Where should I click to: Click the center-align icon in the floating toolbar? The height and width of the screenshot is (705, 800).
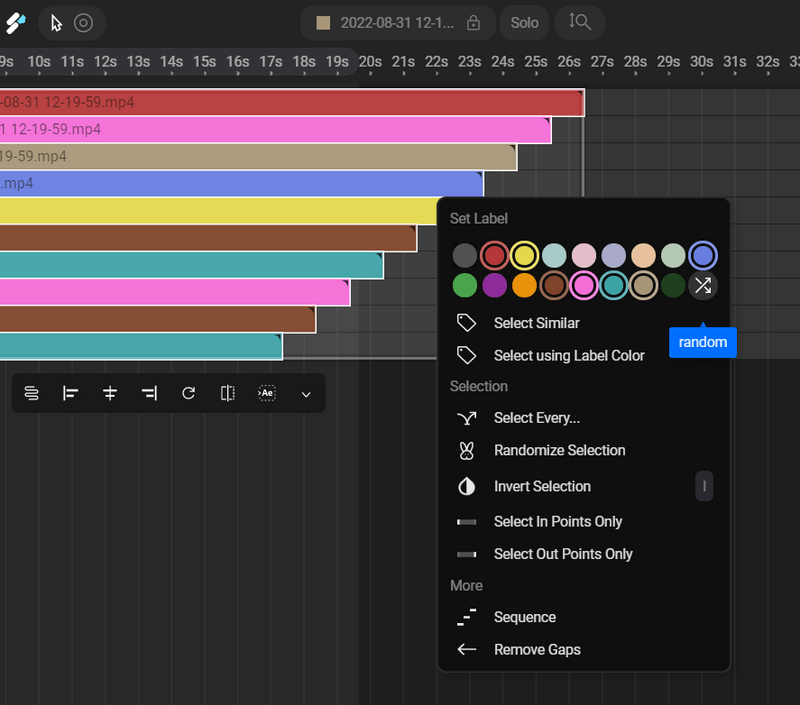[110, 393]
